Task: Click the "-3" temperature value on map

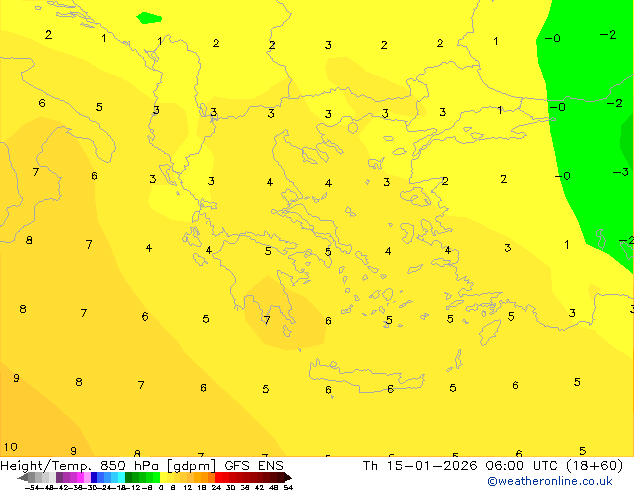Action: 621,172
